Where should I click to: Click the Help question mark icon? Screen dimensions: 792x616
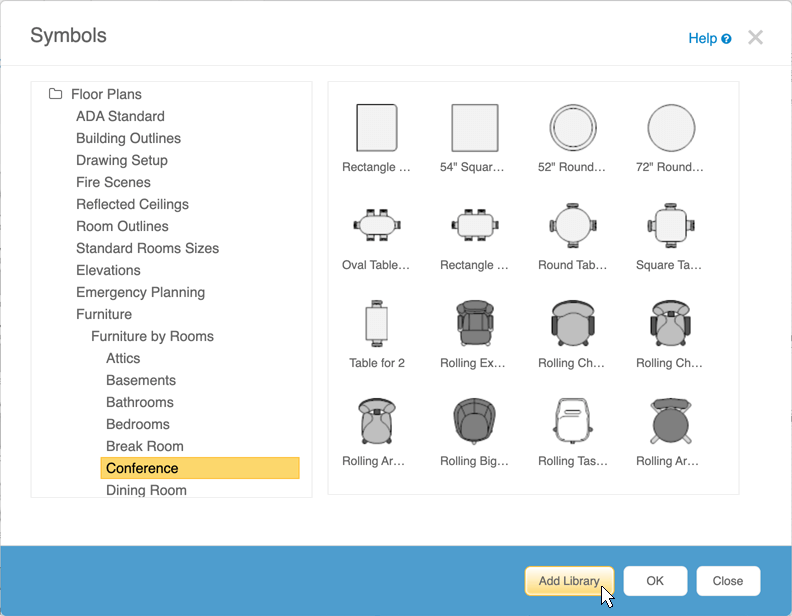726,39
